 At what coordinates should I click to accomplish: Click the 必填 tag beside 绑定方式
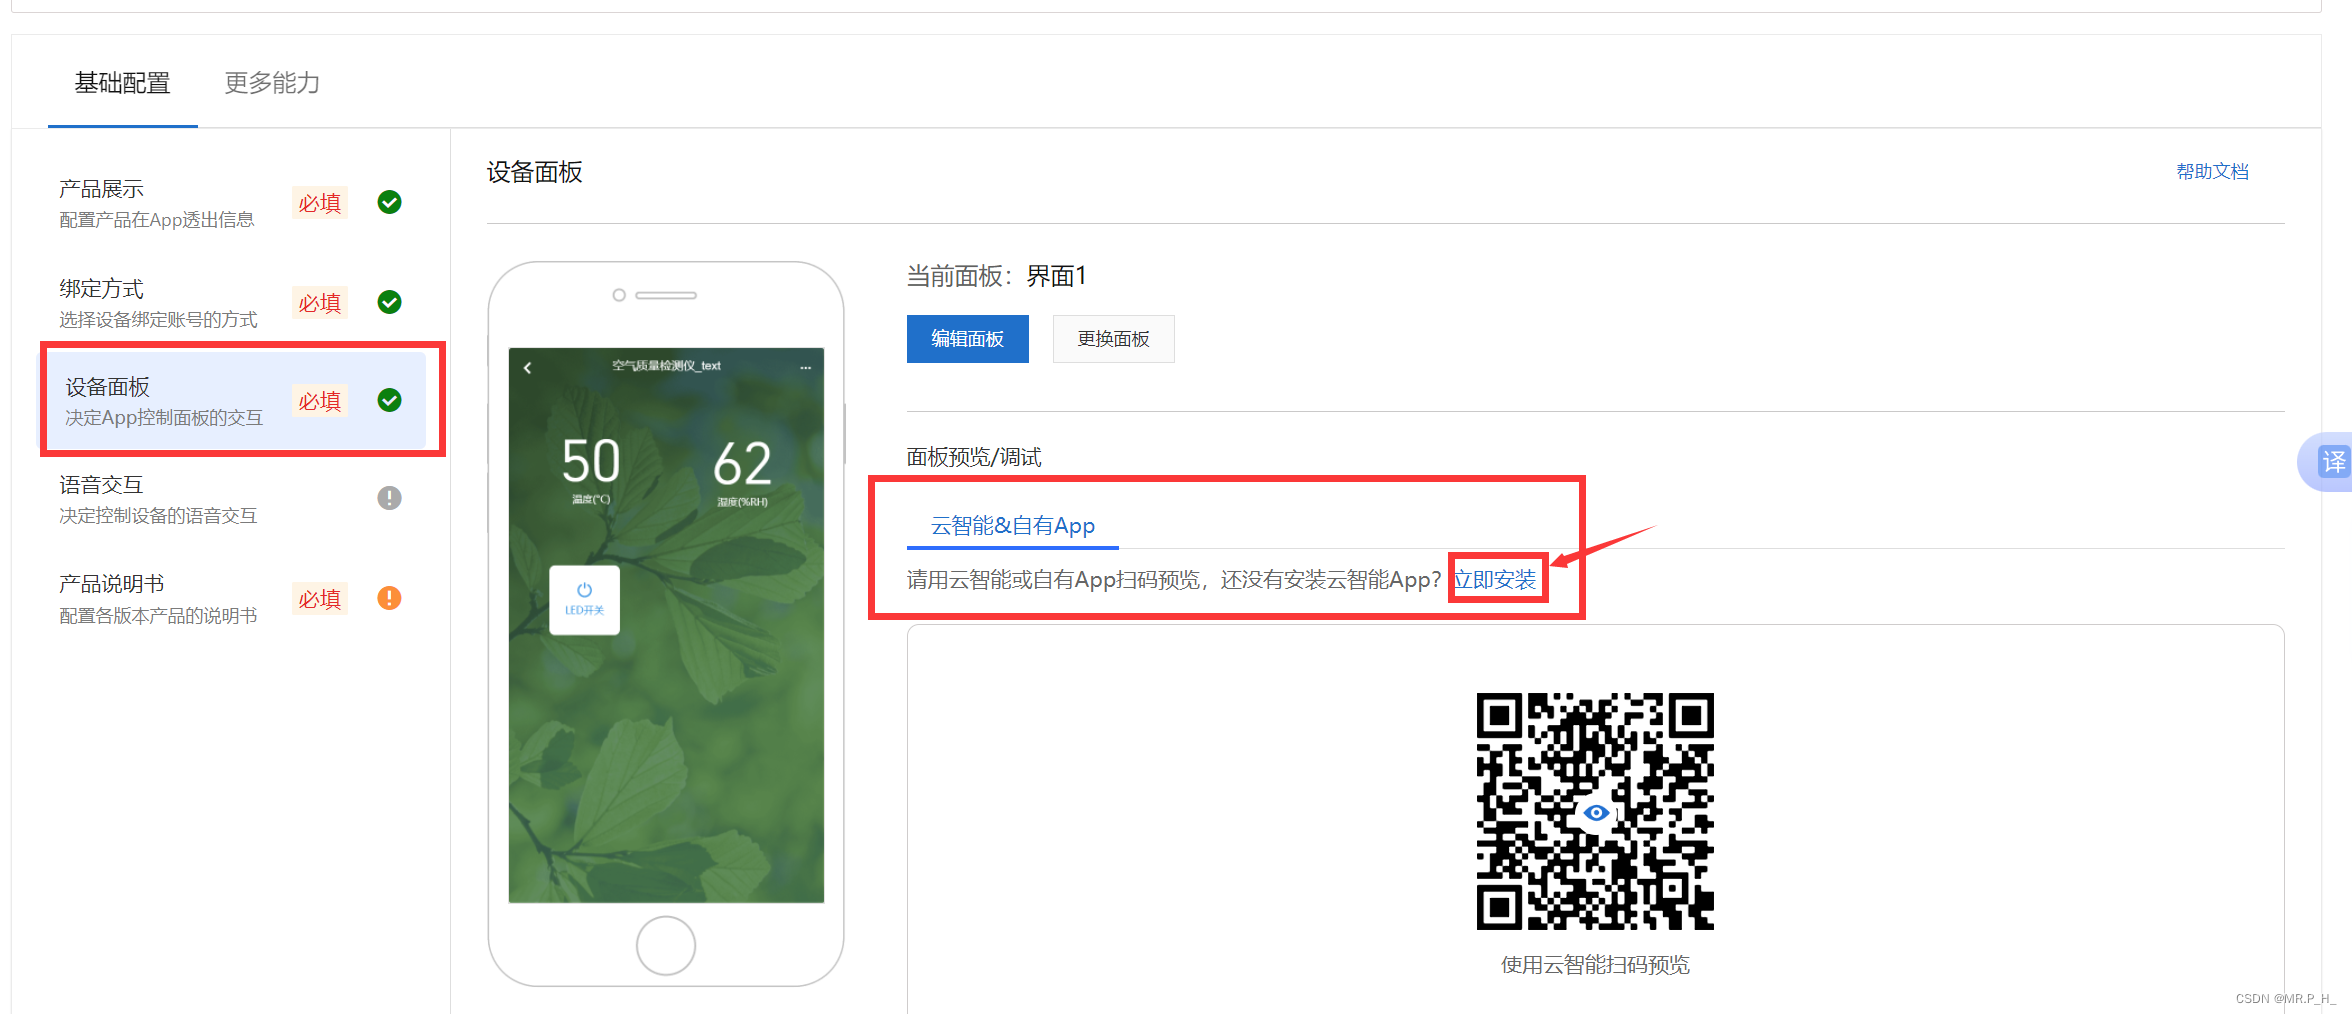click(x=320, y=303)
